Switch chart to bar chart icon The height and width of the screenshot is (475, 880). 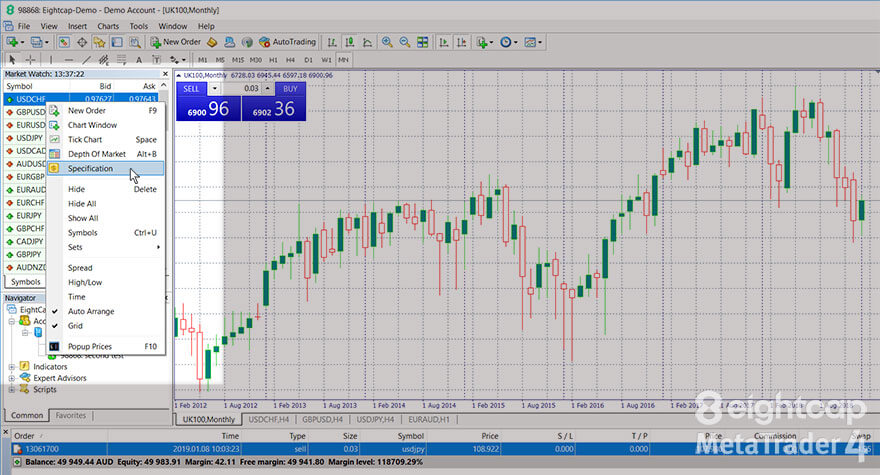coord(332,42)
